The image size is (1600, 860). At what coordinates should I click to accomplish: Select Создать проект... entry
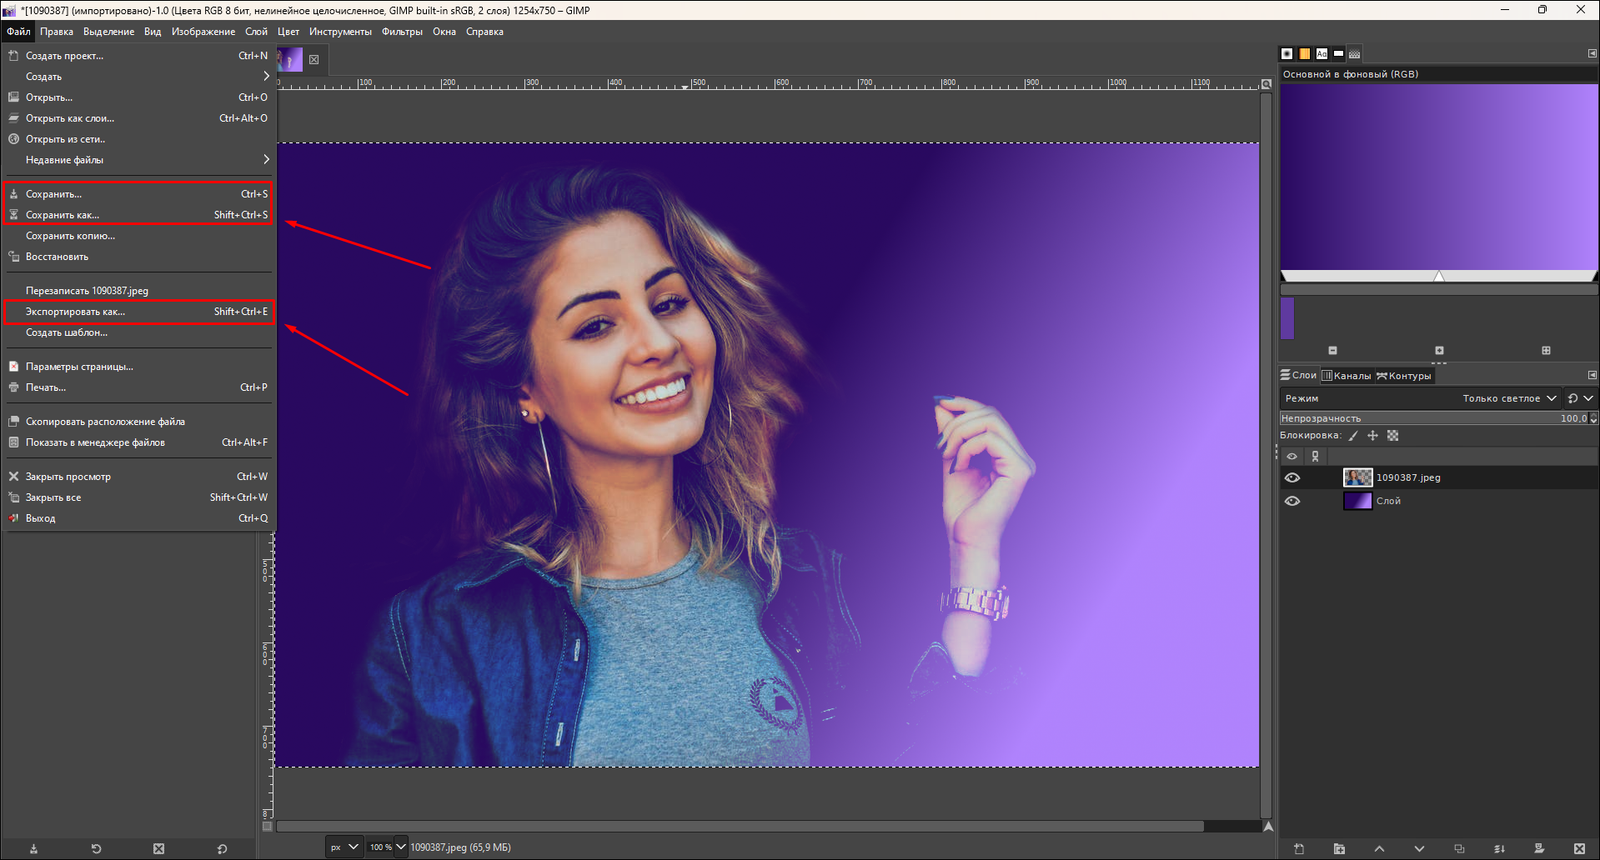139,56
